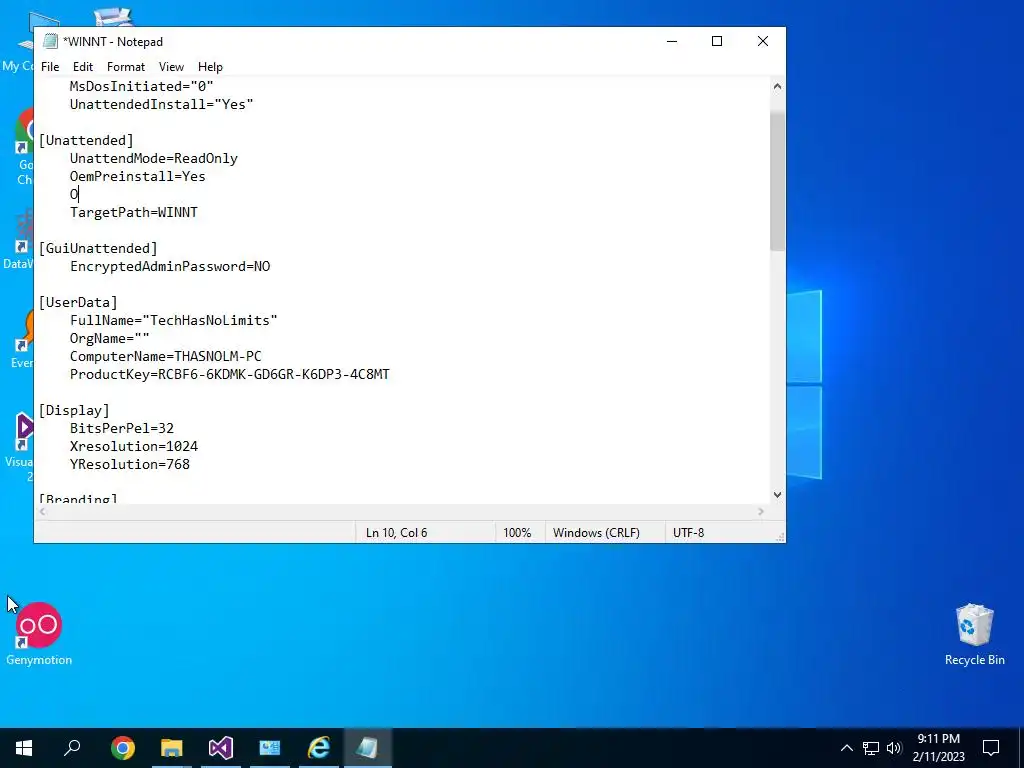Click the UnattendMode=ReadOnly line
Screen dimensions: 1024x768
(x=153, y=159)
